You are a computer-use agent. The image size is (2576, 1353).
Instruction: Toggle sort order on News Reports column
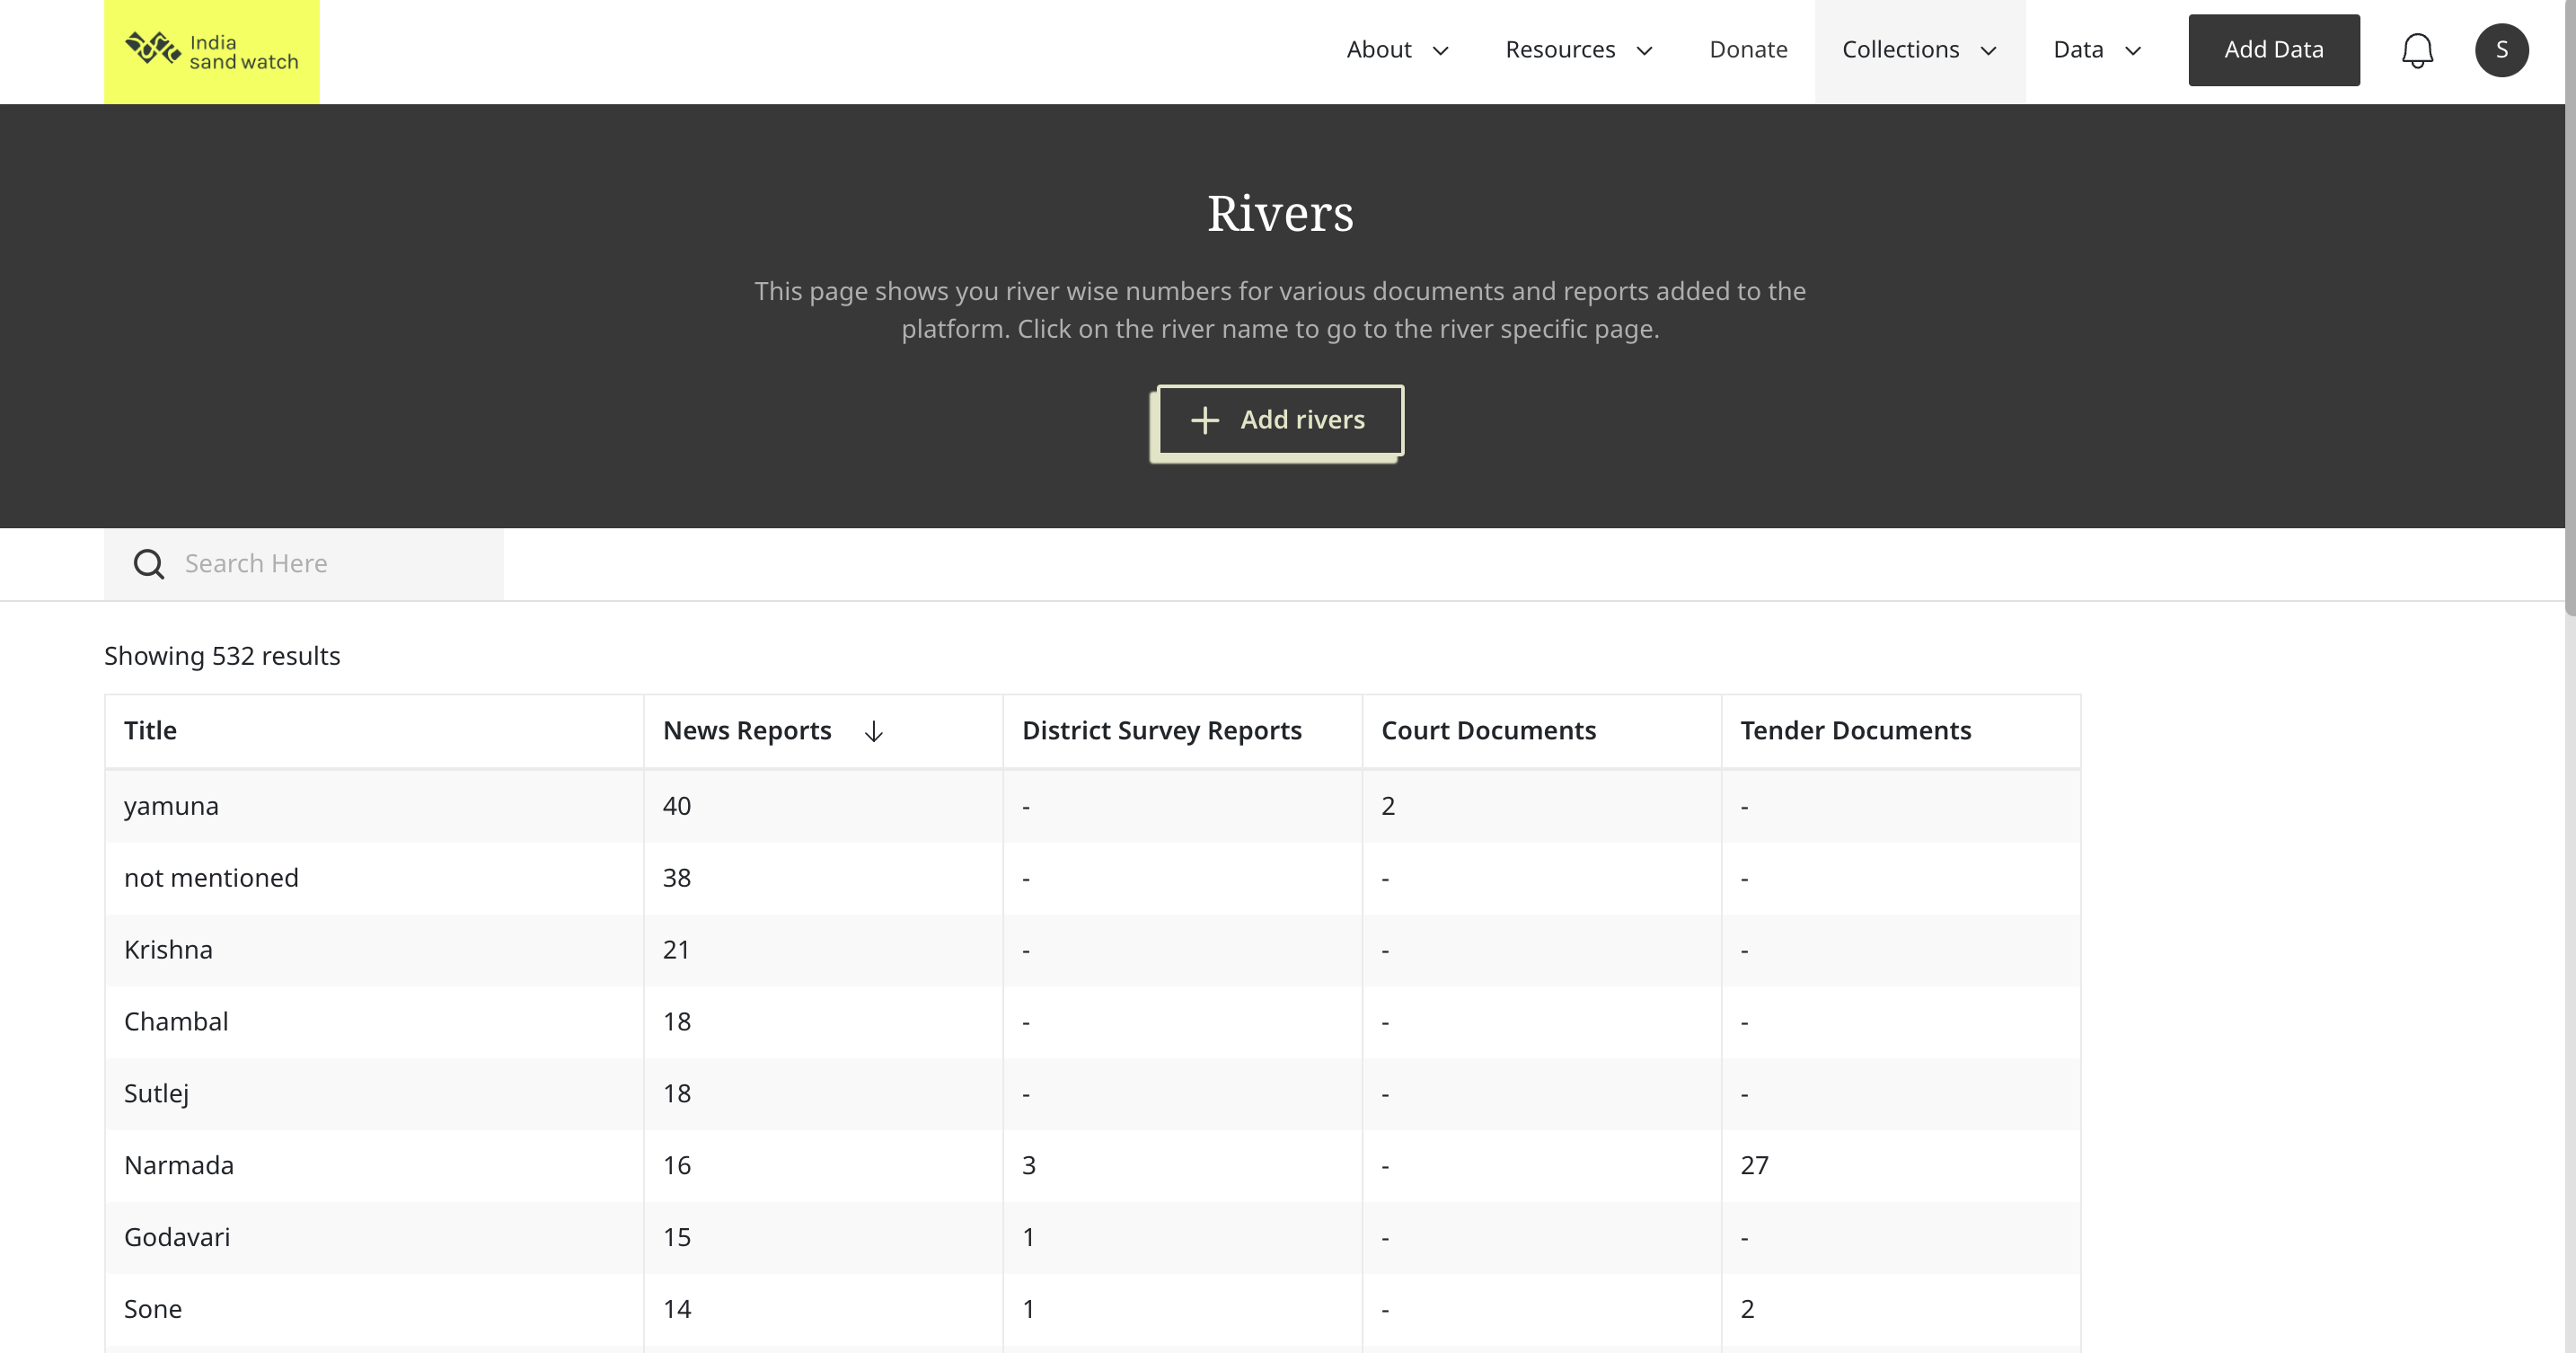[873, 731]
